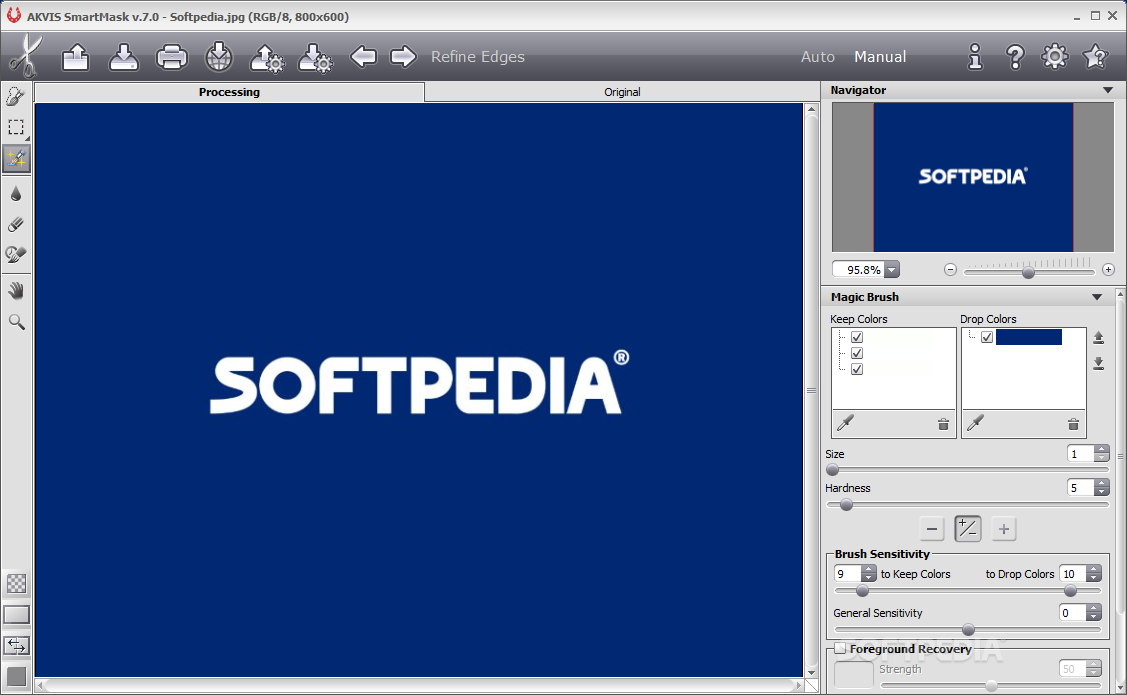Click the Hardness slider

tap(967, 505)
